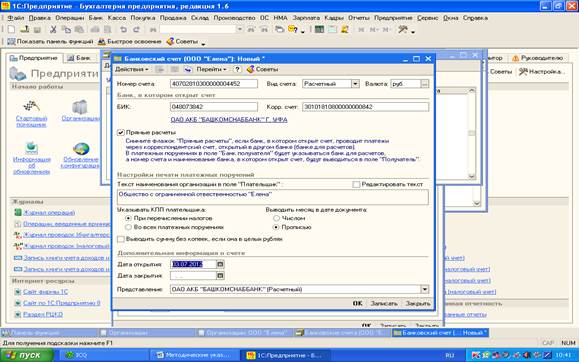Viewport: 579px width, 362px height.
Task: Uncheck the Прямые расчеты checkbox
Action: (x=121, y=132)
